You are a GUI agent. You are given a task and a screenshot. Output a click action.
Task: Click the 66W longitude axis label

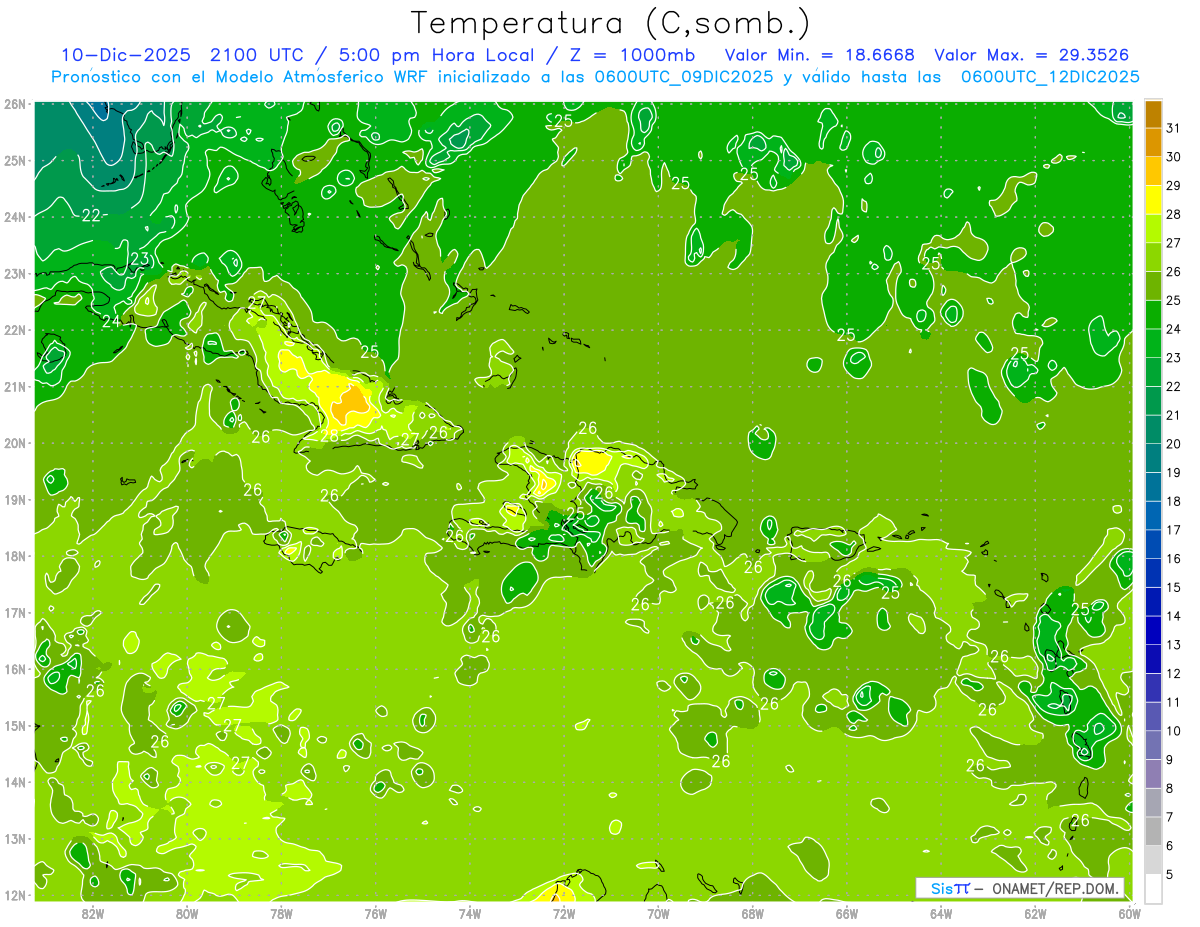click(846, 913)
